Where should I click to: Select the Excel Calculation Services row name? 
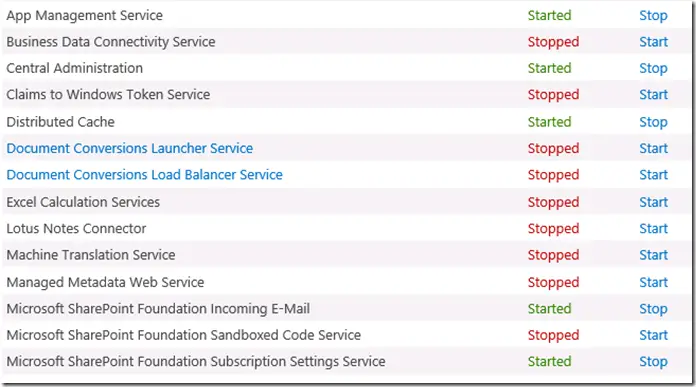pyautogui.click(x=83, y=202)
